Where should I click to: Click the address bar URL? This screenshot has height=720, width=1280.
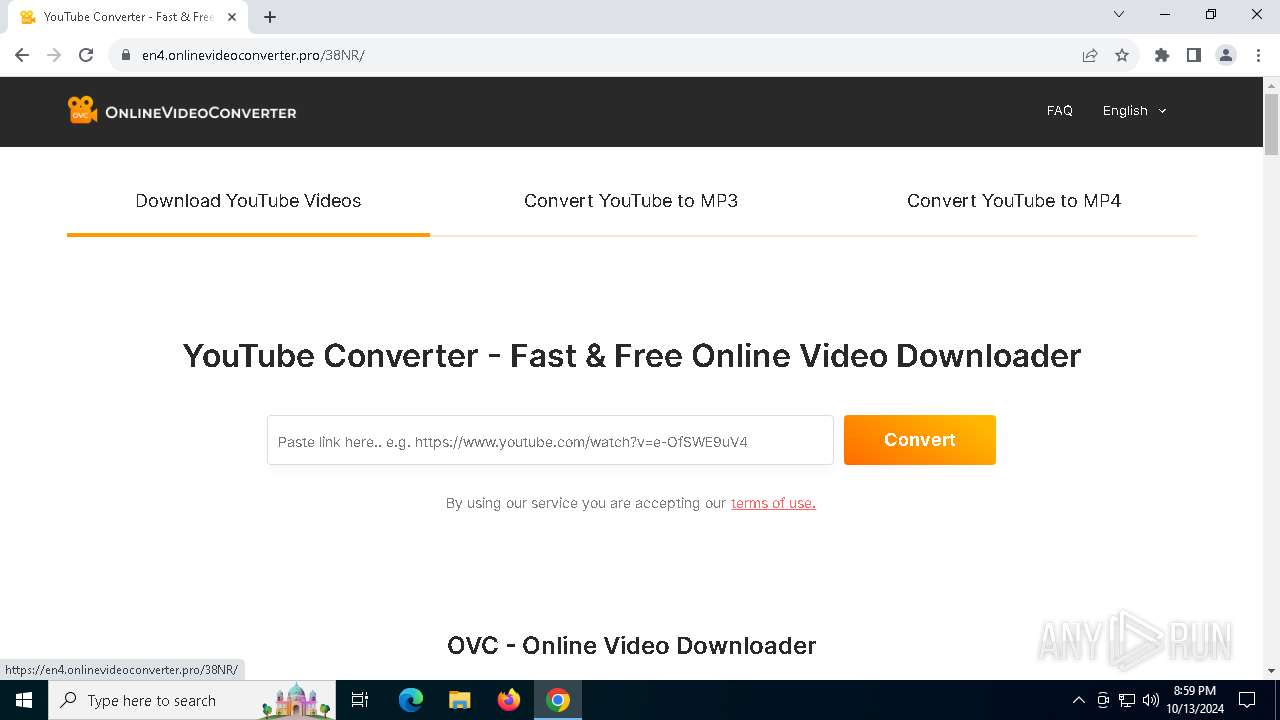(x=253, y=55)
